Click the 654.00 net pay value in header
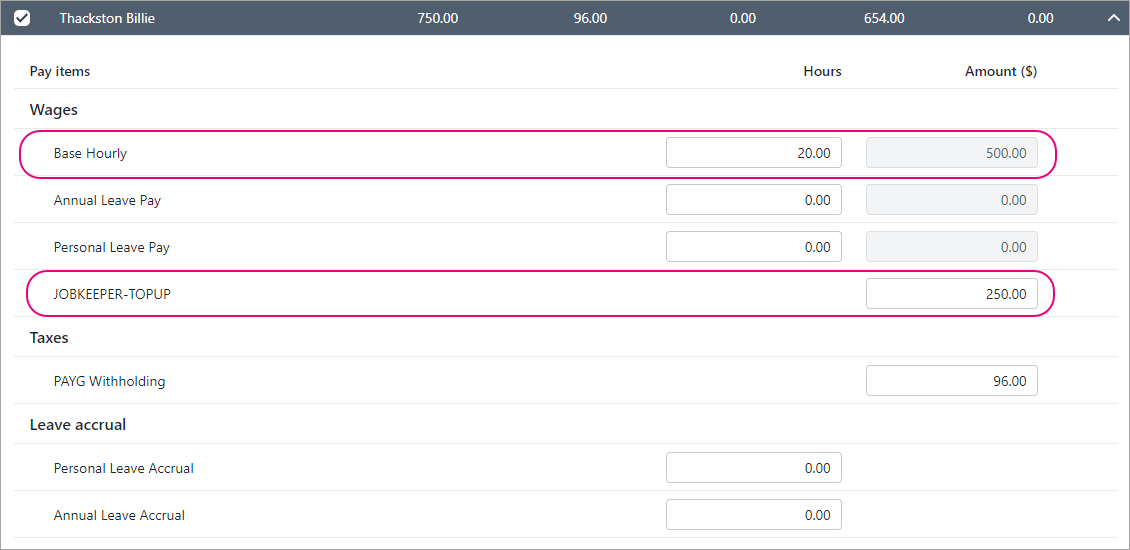This screenshot has height=550, width=1130. point(884,18)
